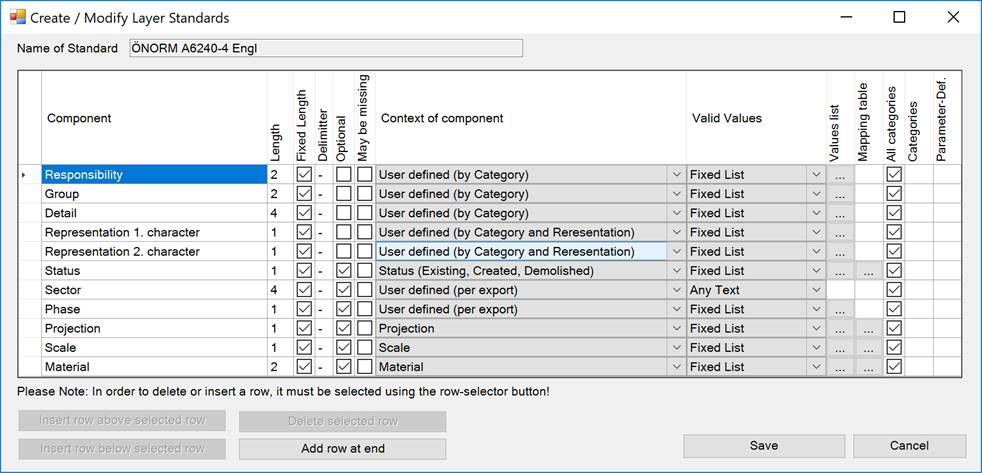Image resolution: width=982 pixels, height=473 pixels.
Task: Toggle All categories checkbox for Sector row
Action: pyautogui.click(x=894, y=290)
